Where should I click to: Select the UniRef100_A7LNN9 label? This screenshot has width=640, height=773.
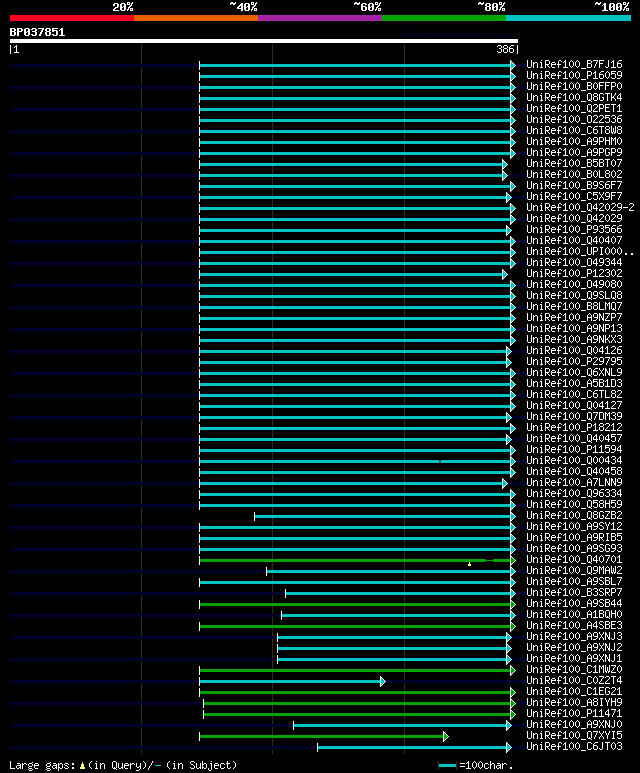pos(574,483)
